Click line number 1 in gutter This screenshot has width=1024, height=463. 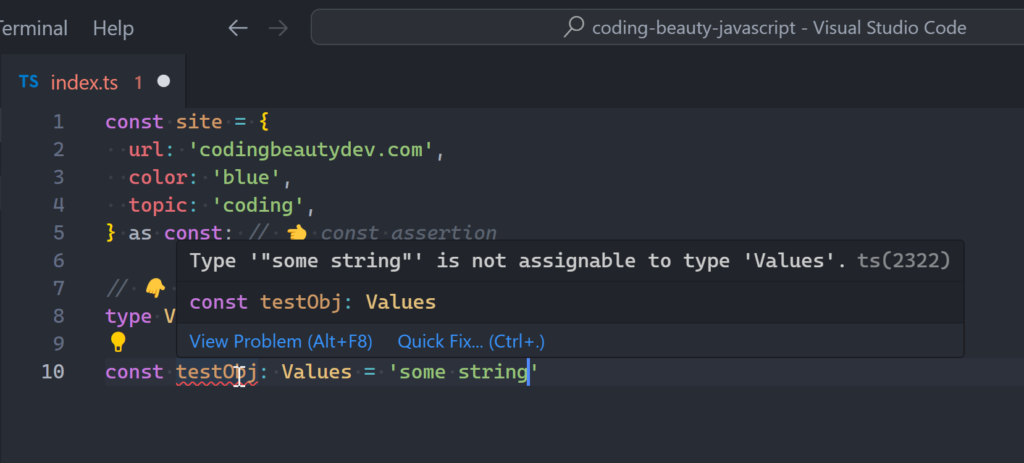click(59, 122)
